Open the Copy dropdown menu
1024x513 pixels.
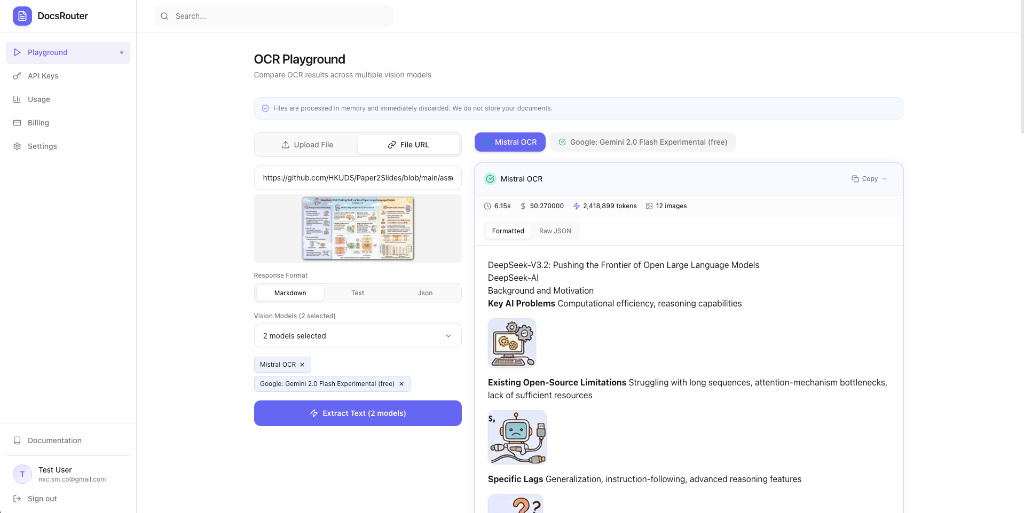tap(869, 179)
